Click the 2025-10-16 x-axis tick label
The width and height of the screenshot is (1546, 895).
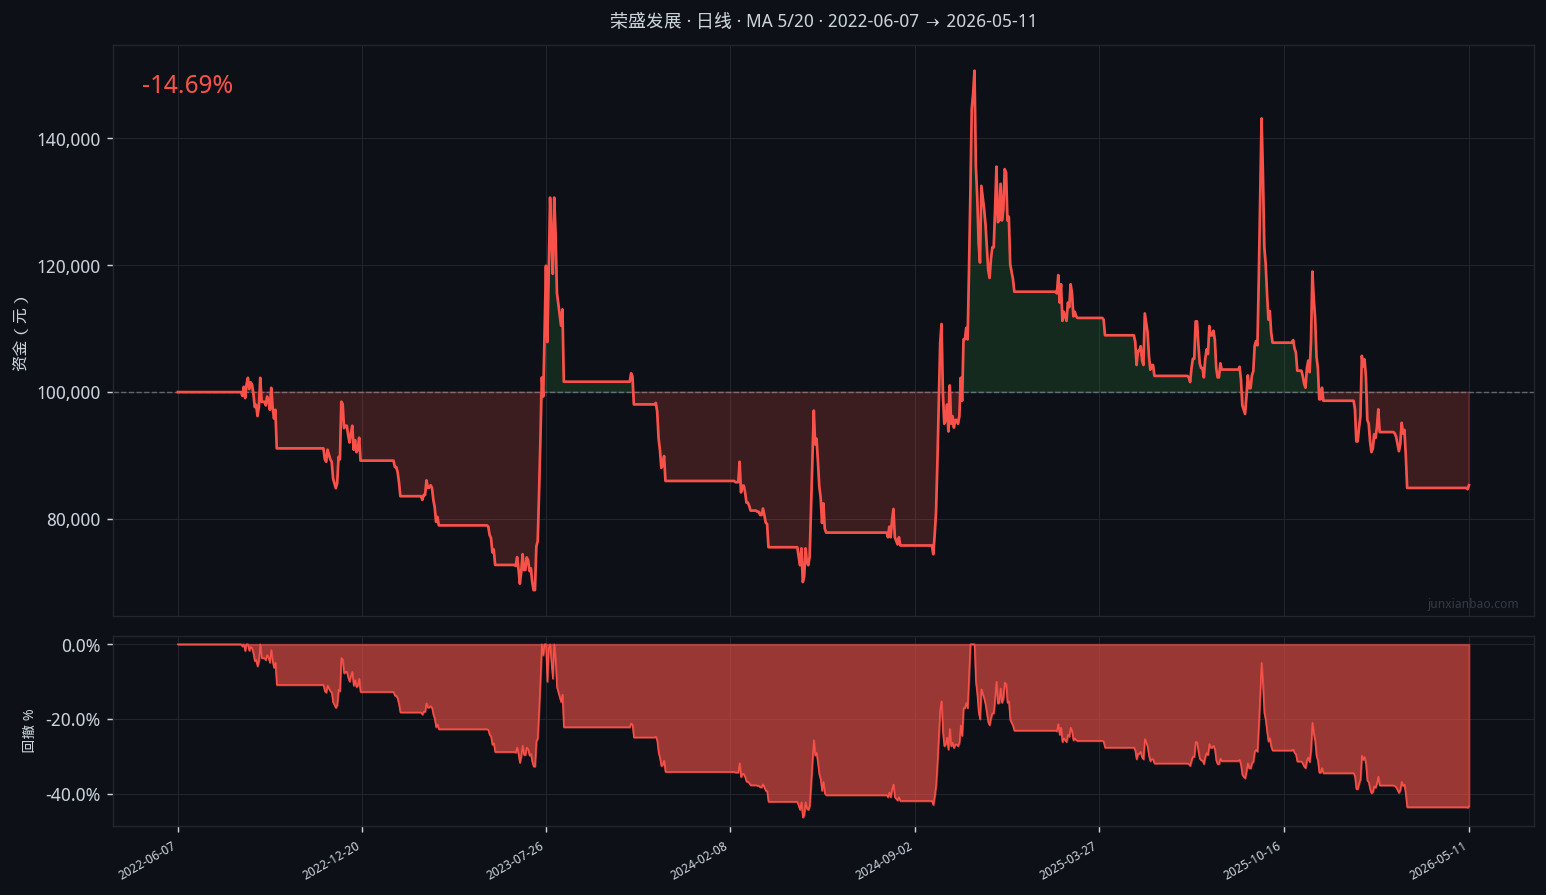[1252, 860]
